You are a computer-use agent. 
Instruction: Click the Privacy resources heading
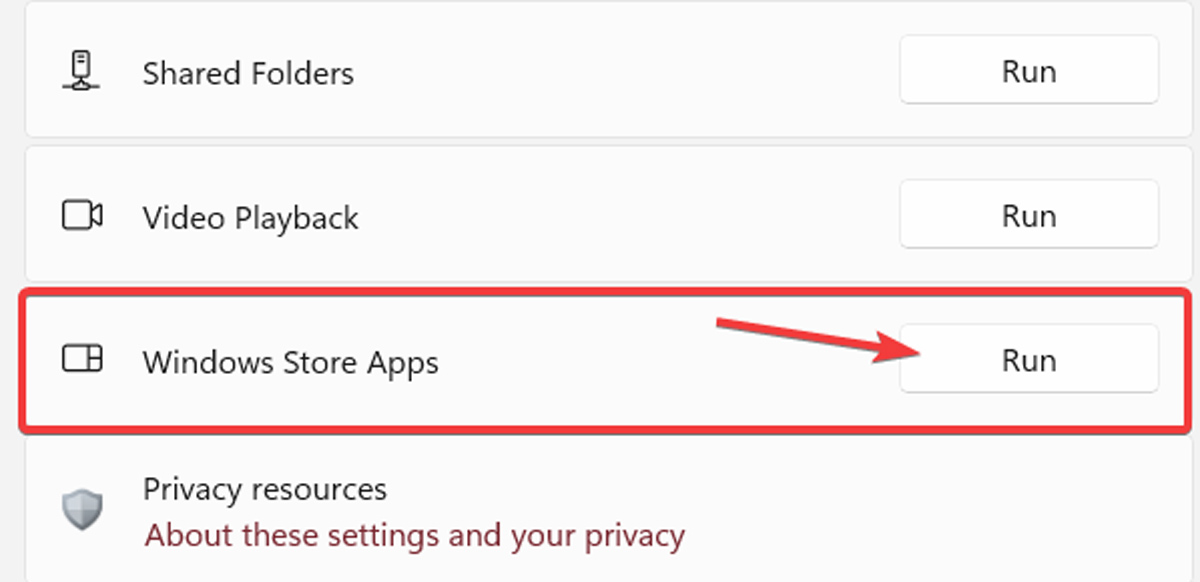[266, 489]
